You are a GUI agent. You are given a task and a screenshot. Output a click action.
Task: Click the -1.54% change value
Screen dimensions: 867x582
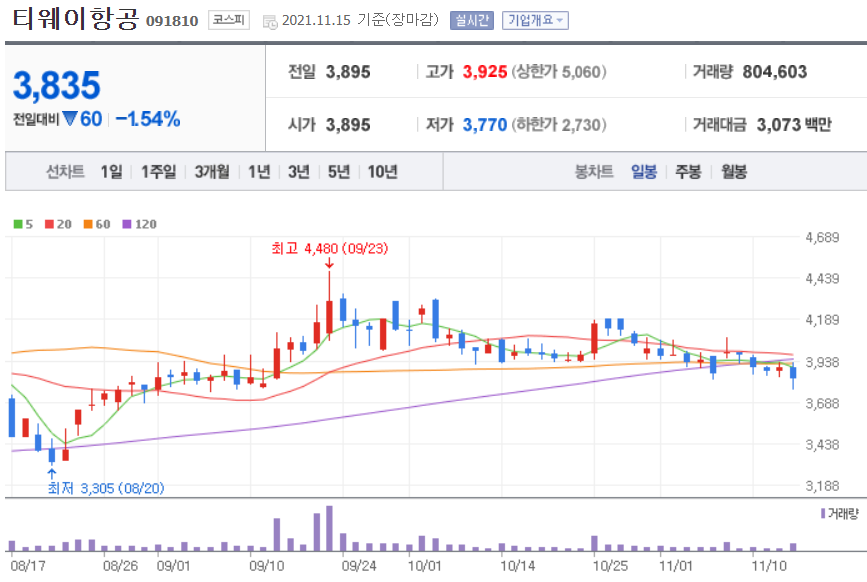tap(148, 119)
